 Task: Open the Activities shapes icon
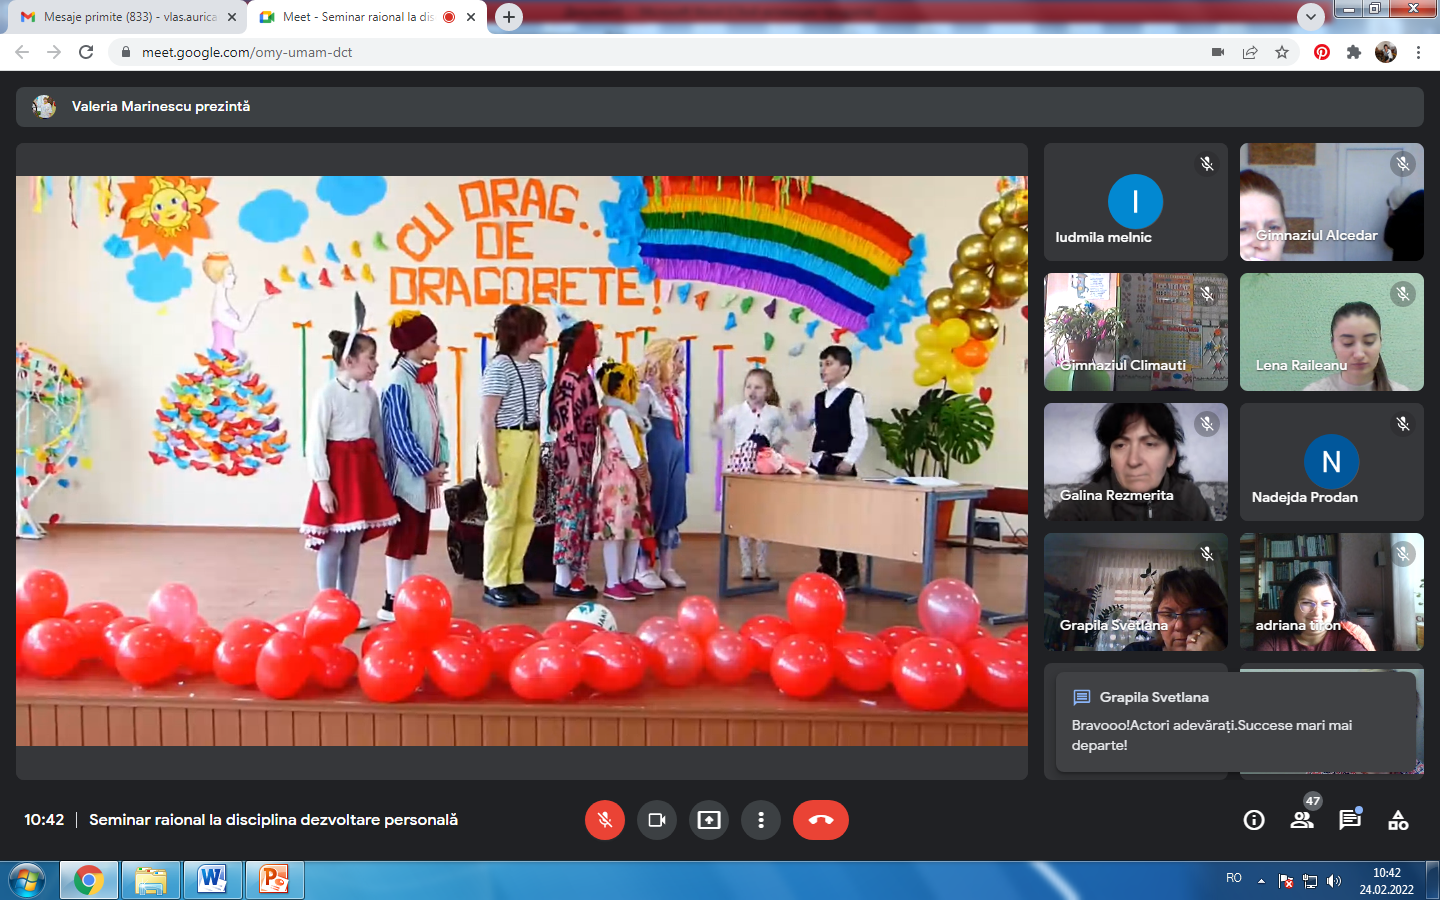coord(1398,820)
